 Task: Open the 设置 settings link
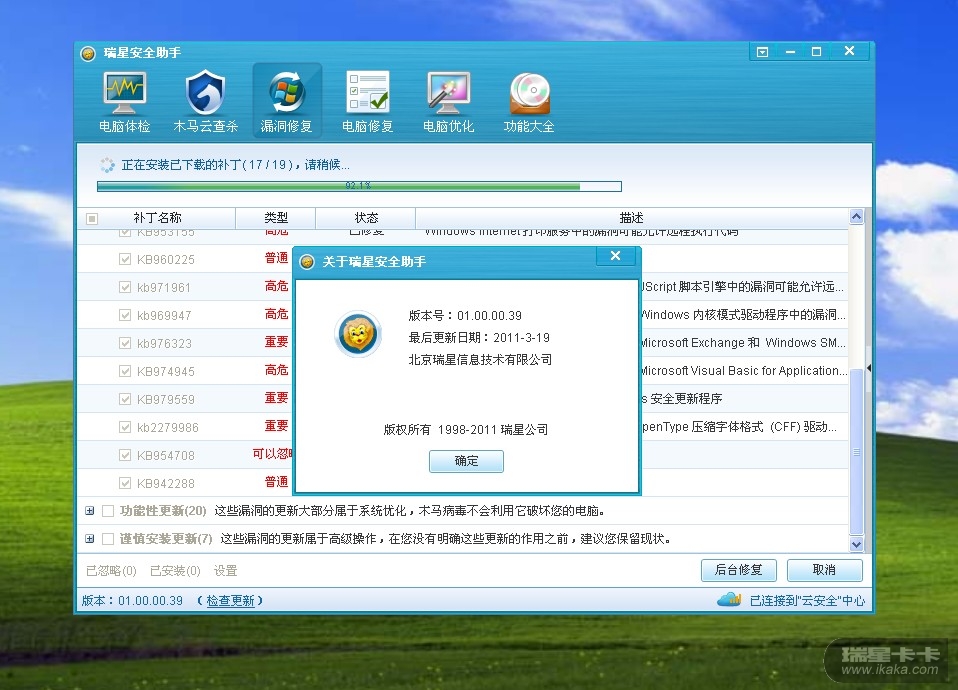225,571
